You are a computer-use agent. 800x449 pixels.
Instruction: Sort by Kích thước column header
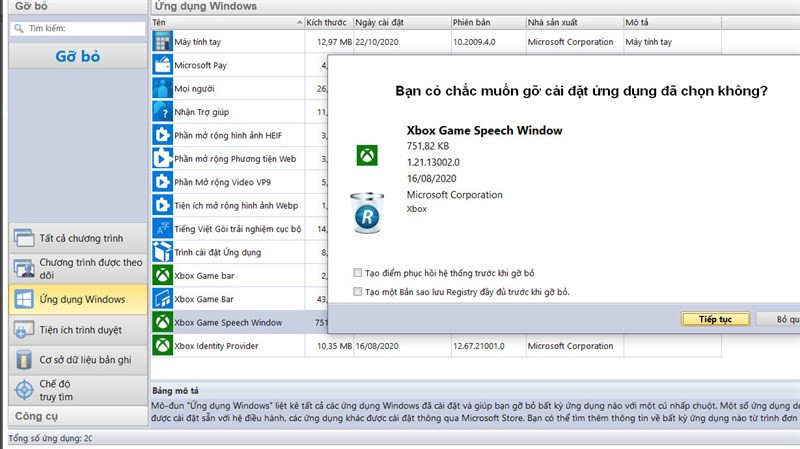(x=329, y=22)
